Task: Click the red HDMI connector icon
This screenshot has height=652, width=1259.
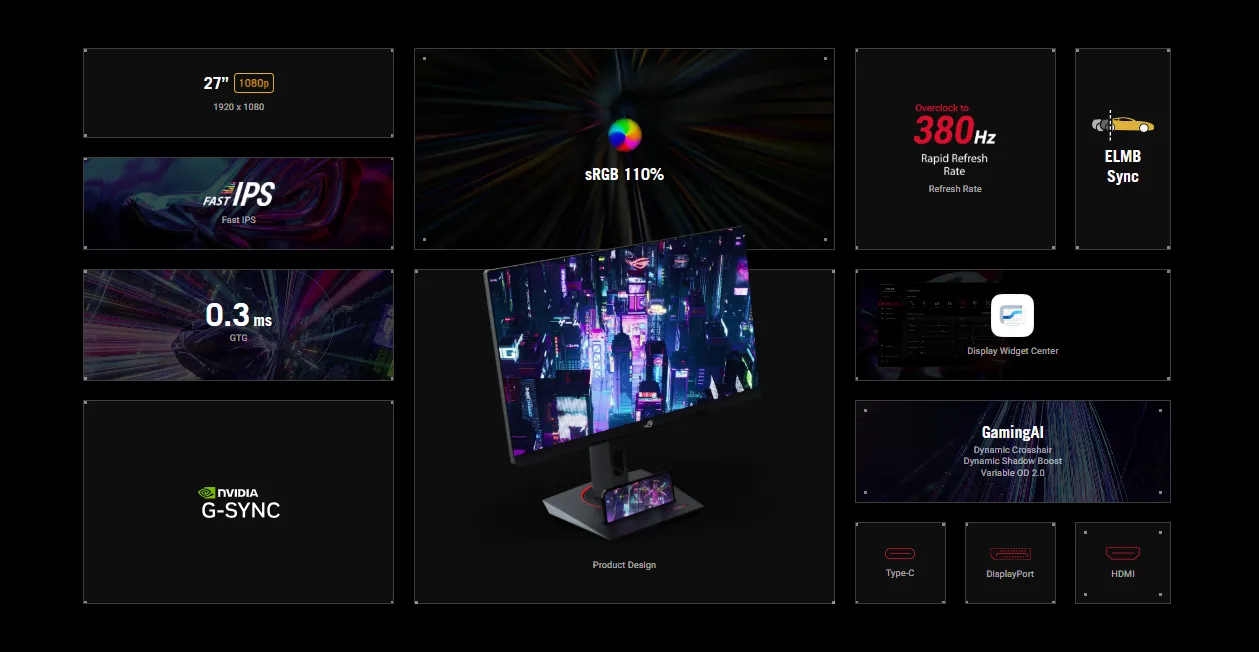Action: tap(1122, 553)
